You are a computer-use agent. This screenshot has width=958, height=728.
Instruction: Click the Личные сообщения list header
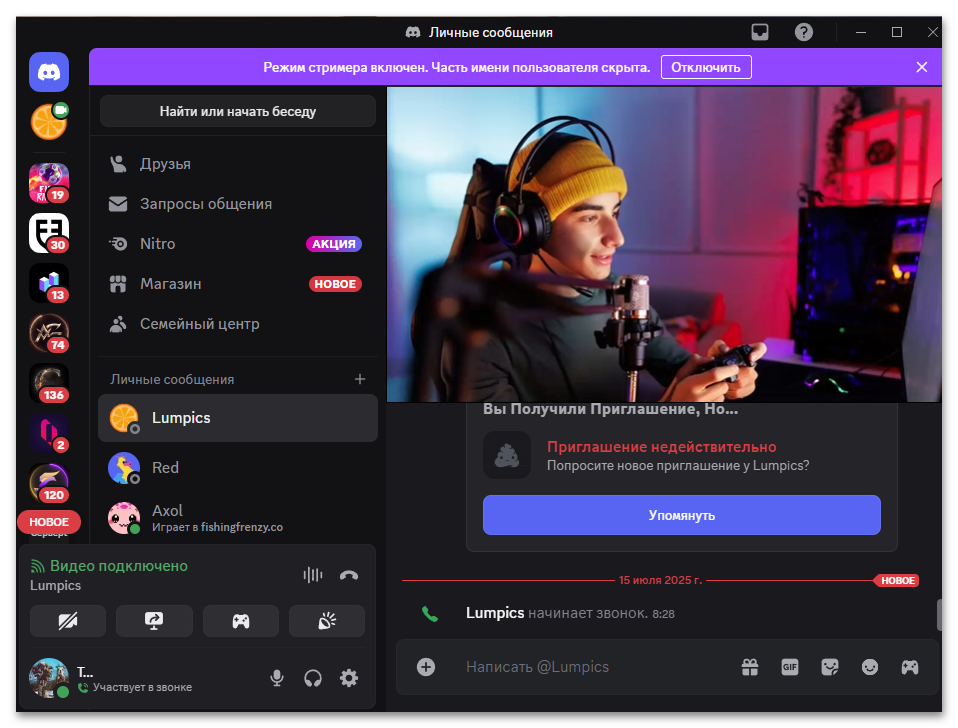(x=172, y=379)
